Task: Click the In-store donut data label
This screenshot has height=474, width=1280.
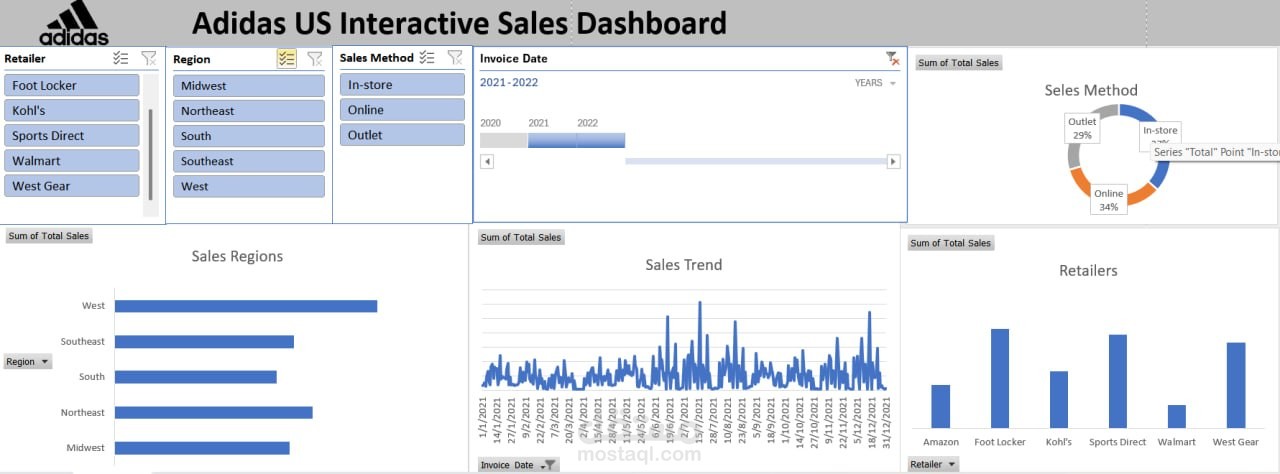Action: click(x=1160, y=134)
